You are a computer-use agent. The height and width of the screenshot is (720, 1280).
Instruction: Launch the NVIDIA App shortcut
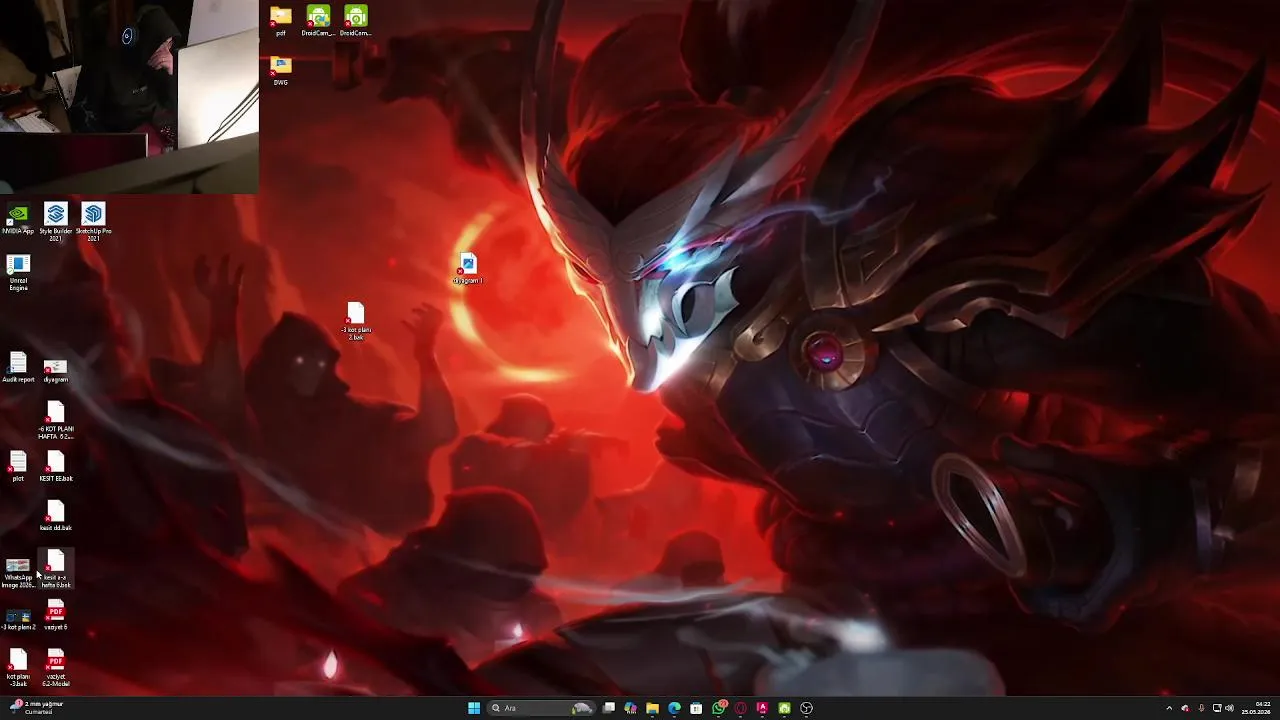point(17,219)
